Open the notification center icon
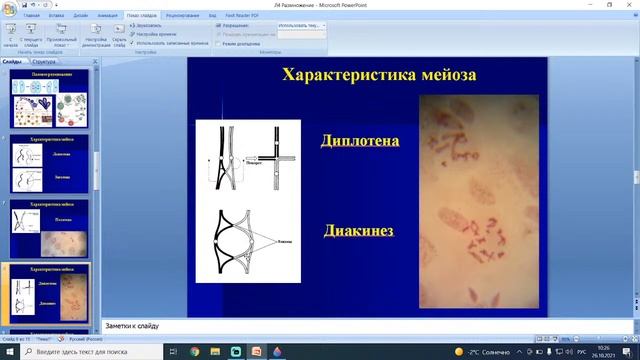Viewport: 640px width, 360px height. pos(627,352)
